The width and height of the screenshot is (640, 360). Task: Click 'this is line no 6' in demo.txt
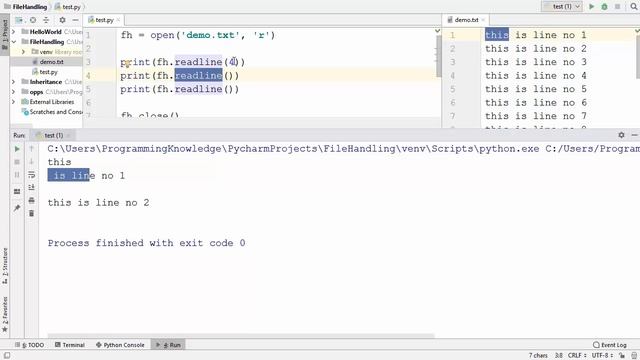coord(536,102)
